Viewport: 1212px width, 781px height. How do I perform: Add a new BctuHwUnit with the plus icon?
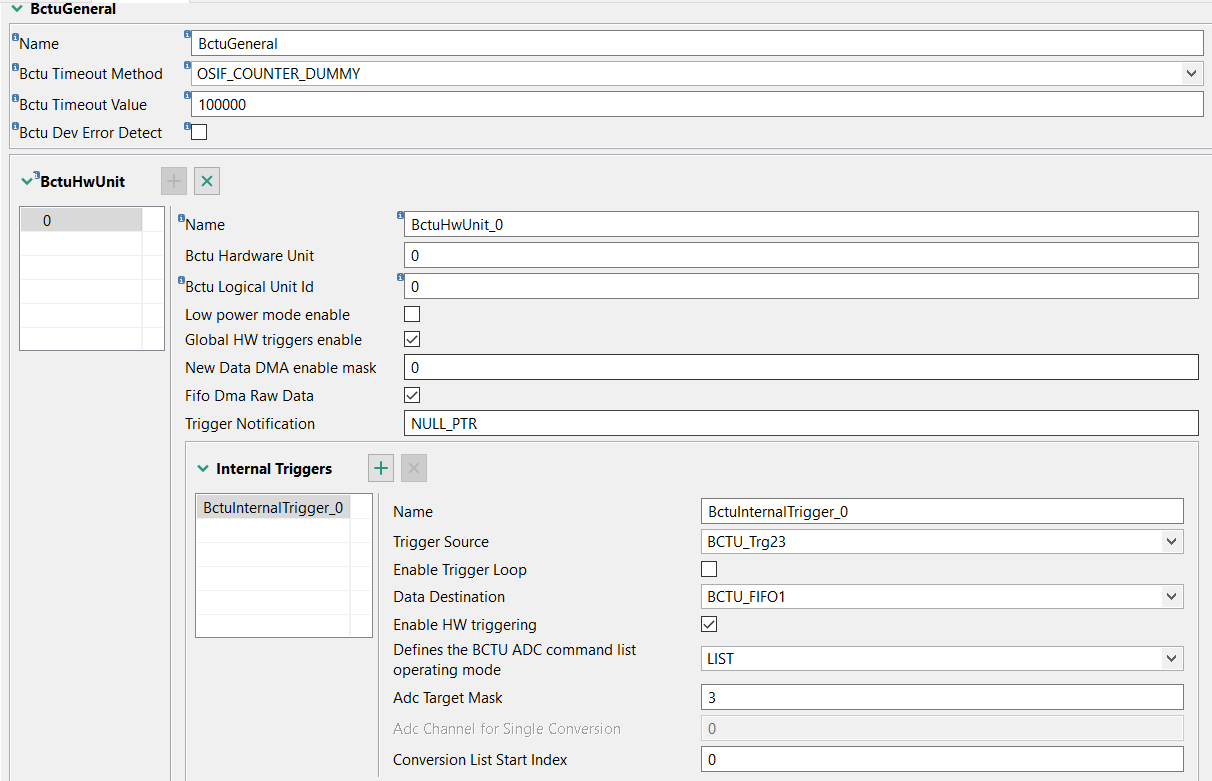coord(173,181)
